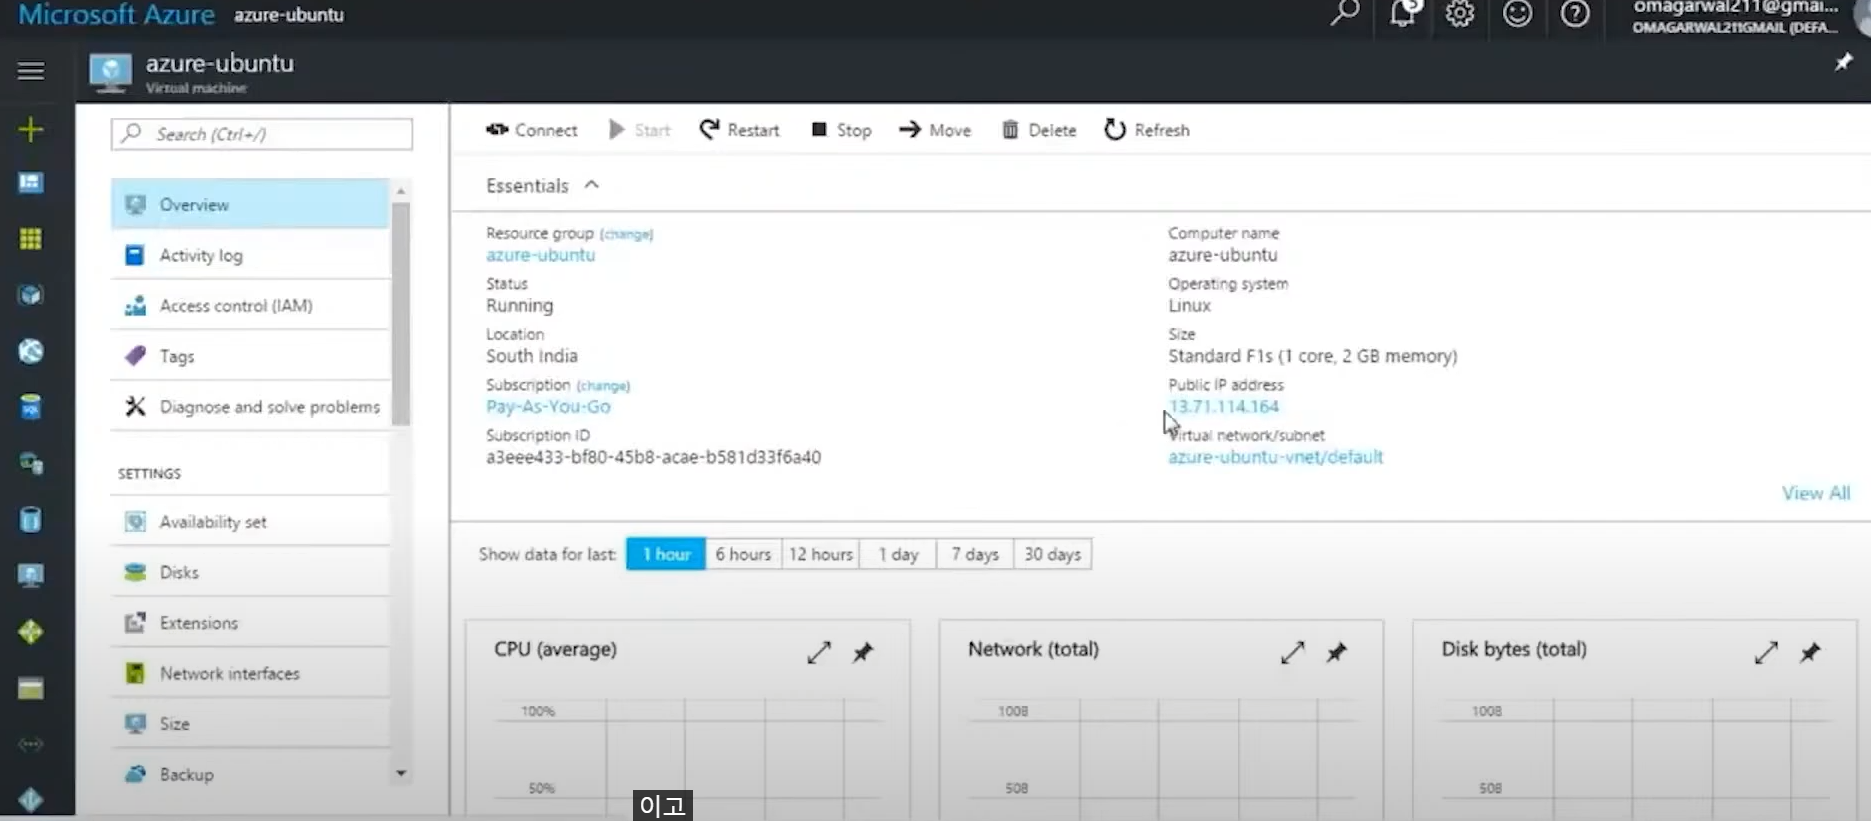Viewport: 1871px width, 821px height.
Task: Click the search magnifier in top bar
Action: [x=1345, y=13]
